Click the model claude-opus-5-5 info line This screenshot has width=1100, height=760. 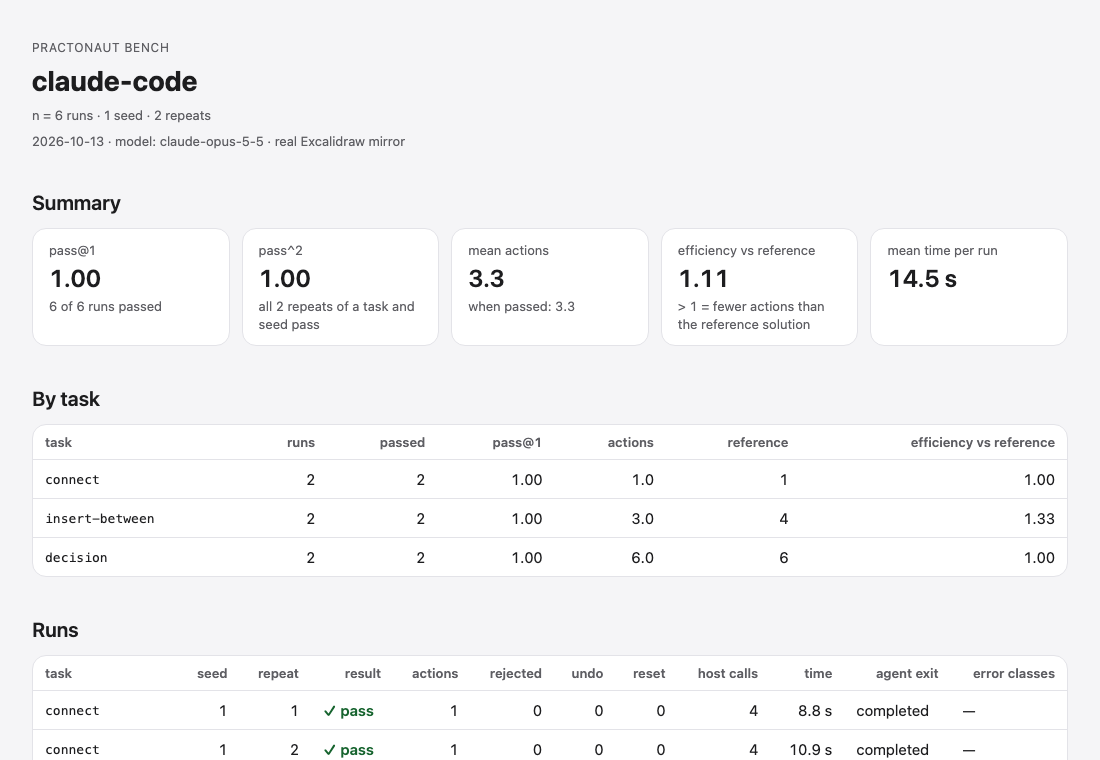[218, 142]
